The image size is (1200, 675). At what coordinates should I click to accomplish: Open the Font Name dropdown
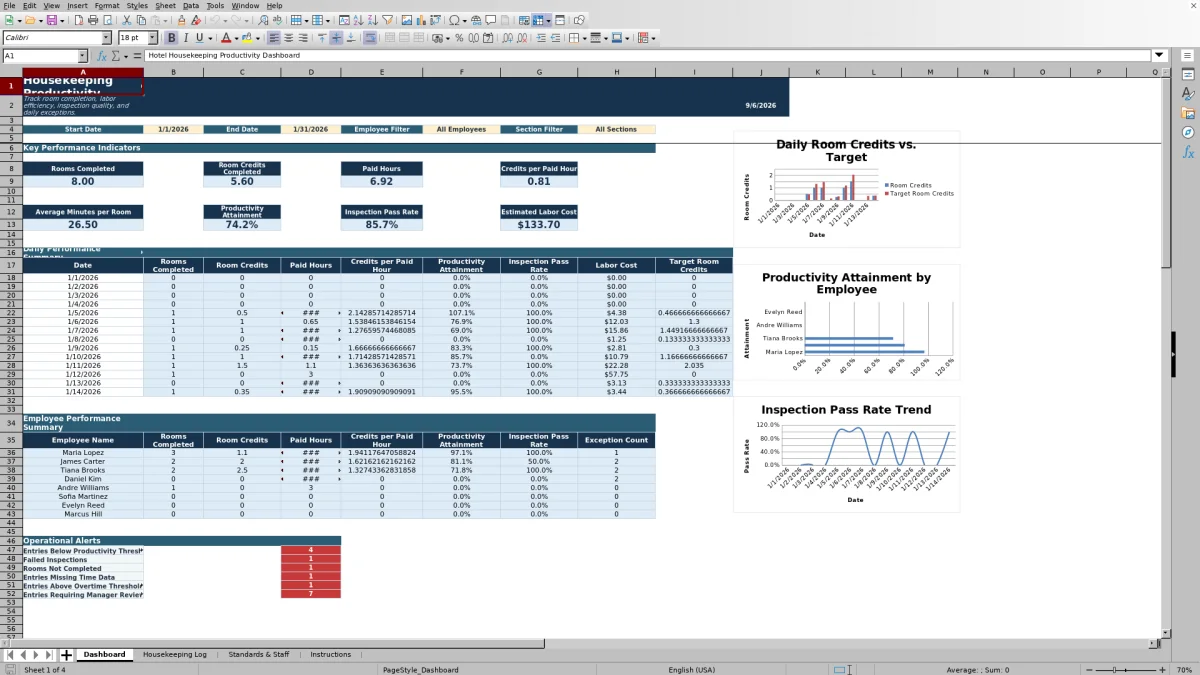(x=106, y=38)
